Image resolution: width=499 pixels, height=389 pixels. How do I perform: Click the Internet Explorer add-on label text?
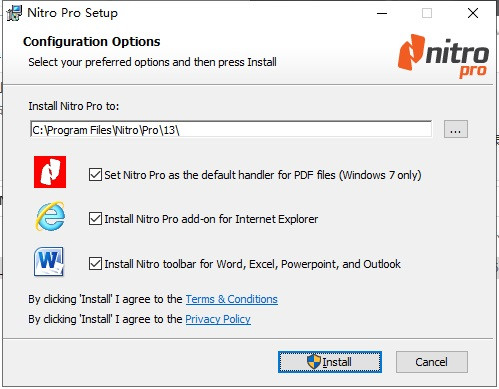tap(211, 219)
